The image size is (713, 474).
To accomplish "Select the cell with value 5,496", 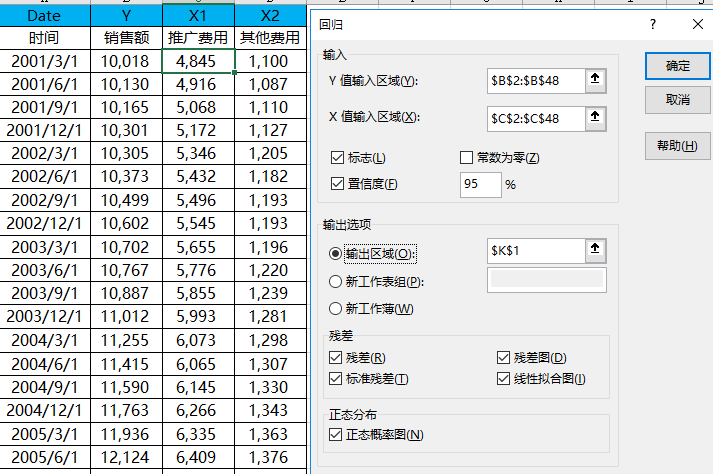I will pyautogui.click(x=198, y=200).
